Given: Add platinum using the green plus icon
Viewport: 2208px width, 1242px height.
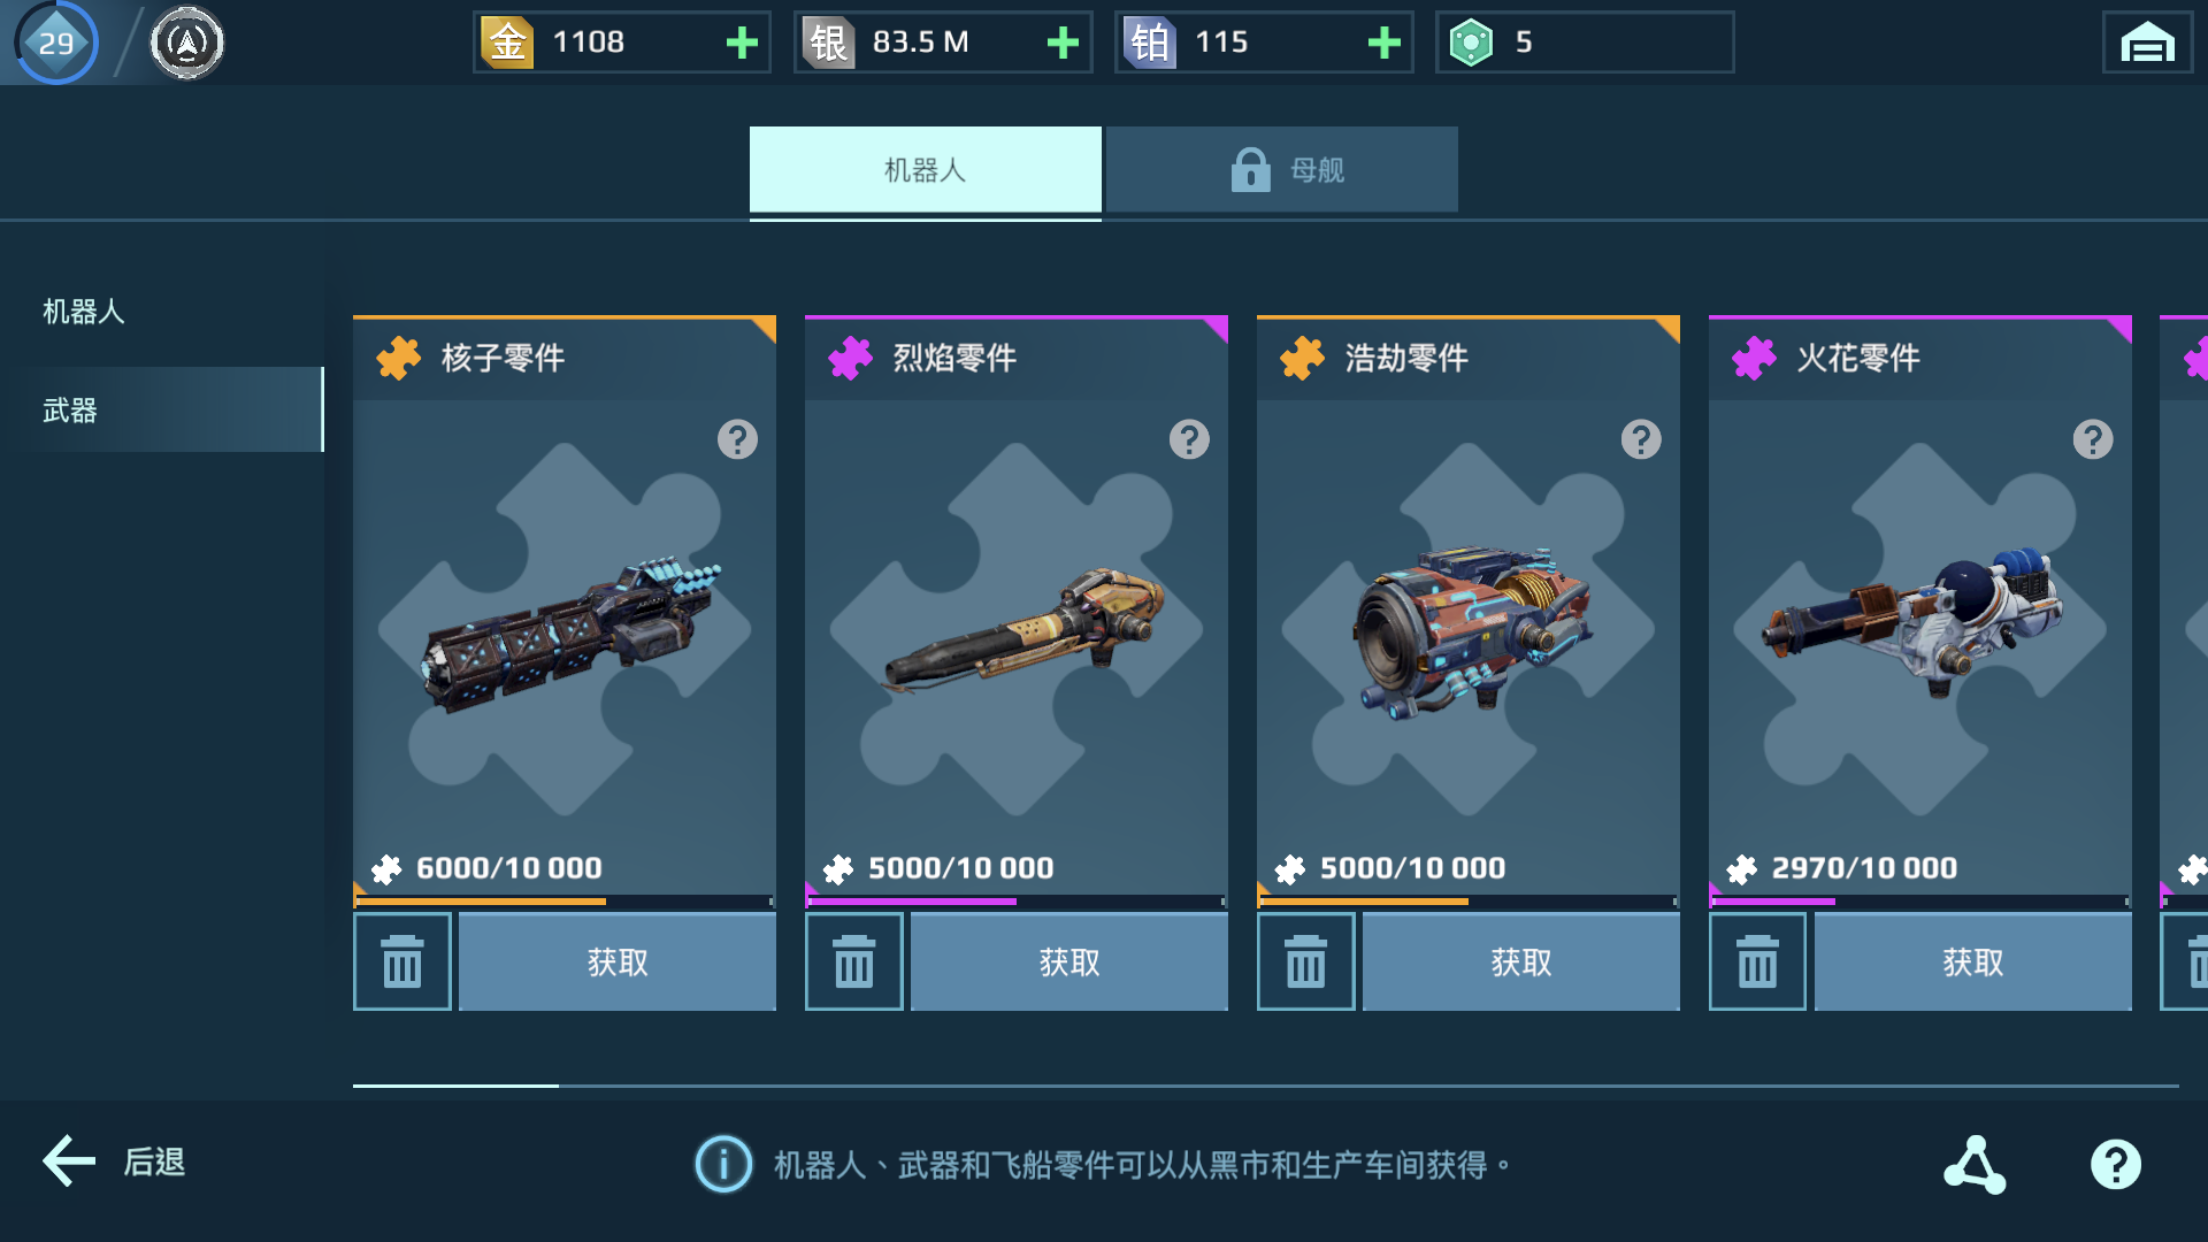Looking at the screenshot, I should pyautogui.click(x=1384, y=43).
